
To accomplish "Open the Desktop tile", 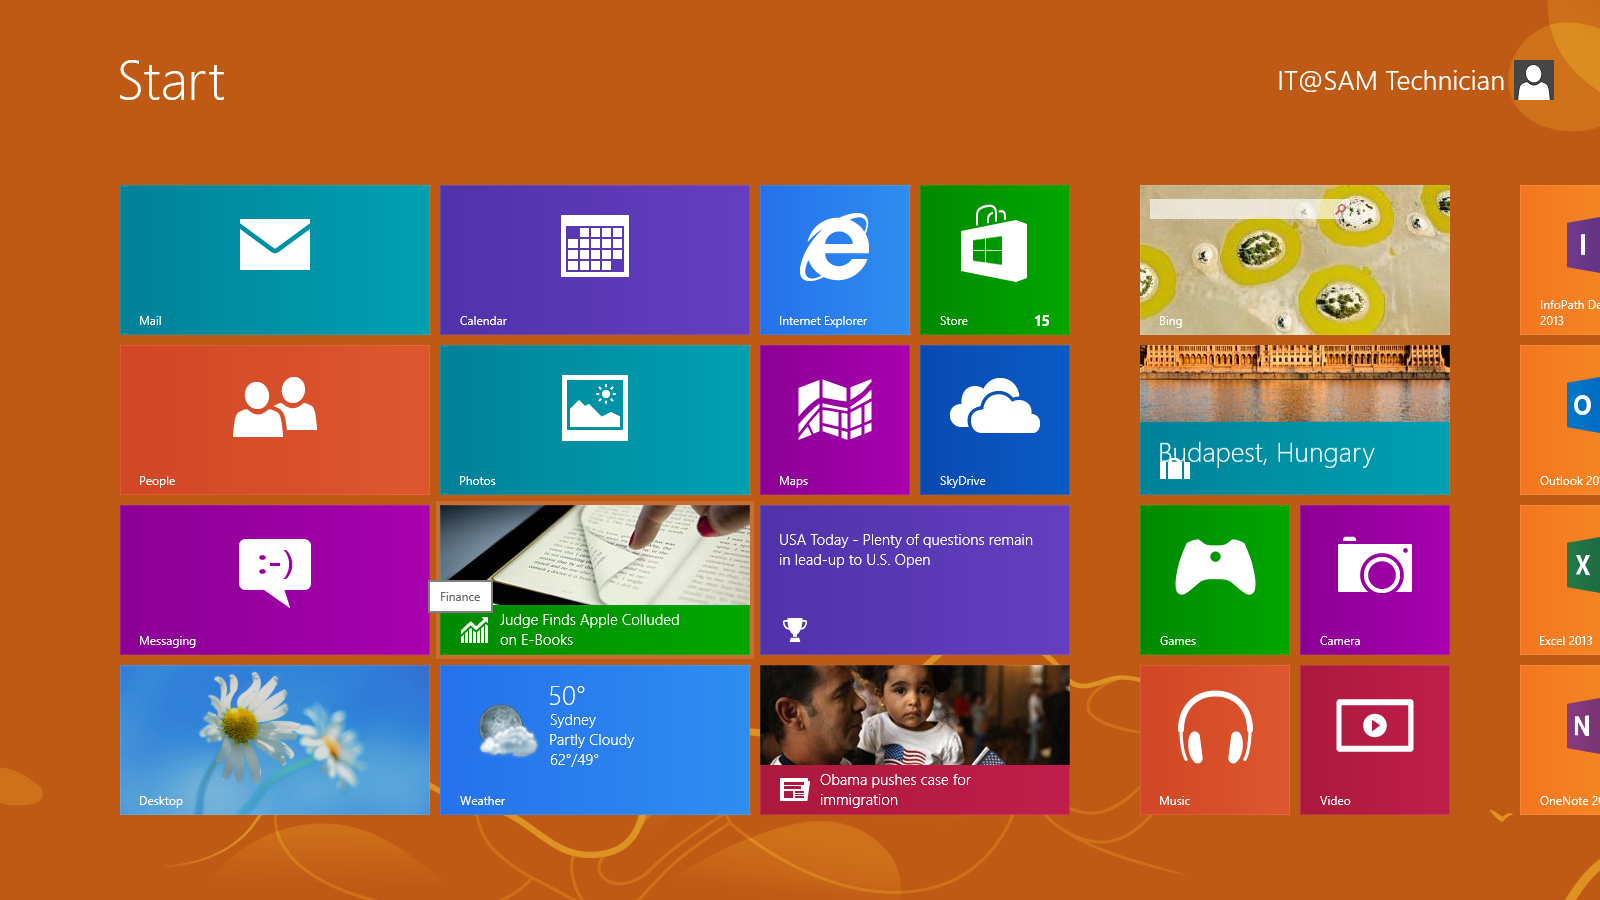I will point(275,740).
